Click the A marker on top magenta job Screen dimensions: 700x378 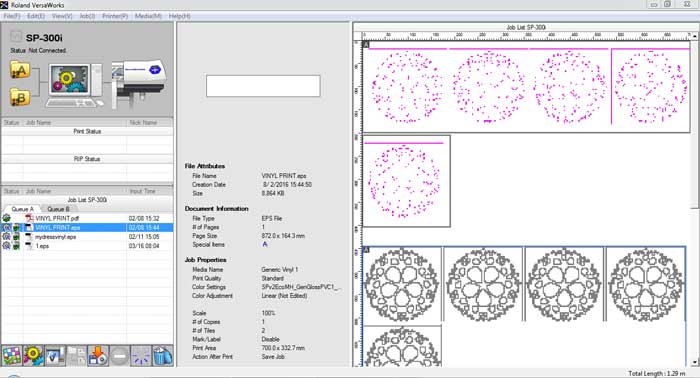(366, 44)
